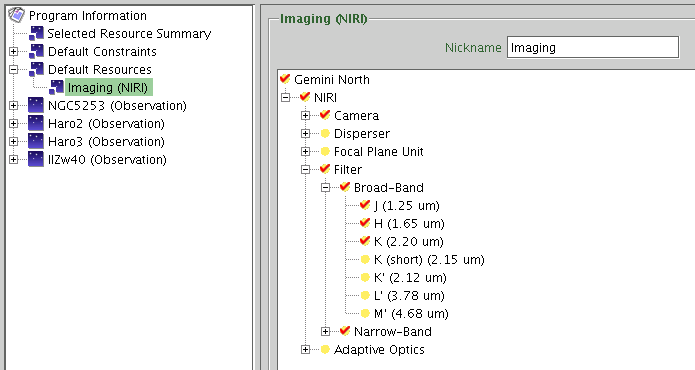The image size is (695, 370).
Task: Collapse the NIRI tree branch
Action: pyautogui.click(x=285, y=97)
